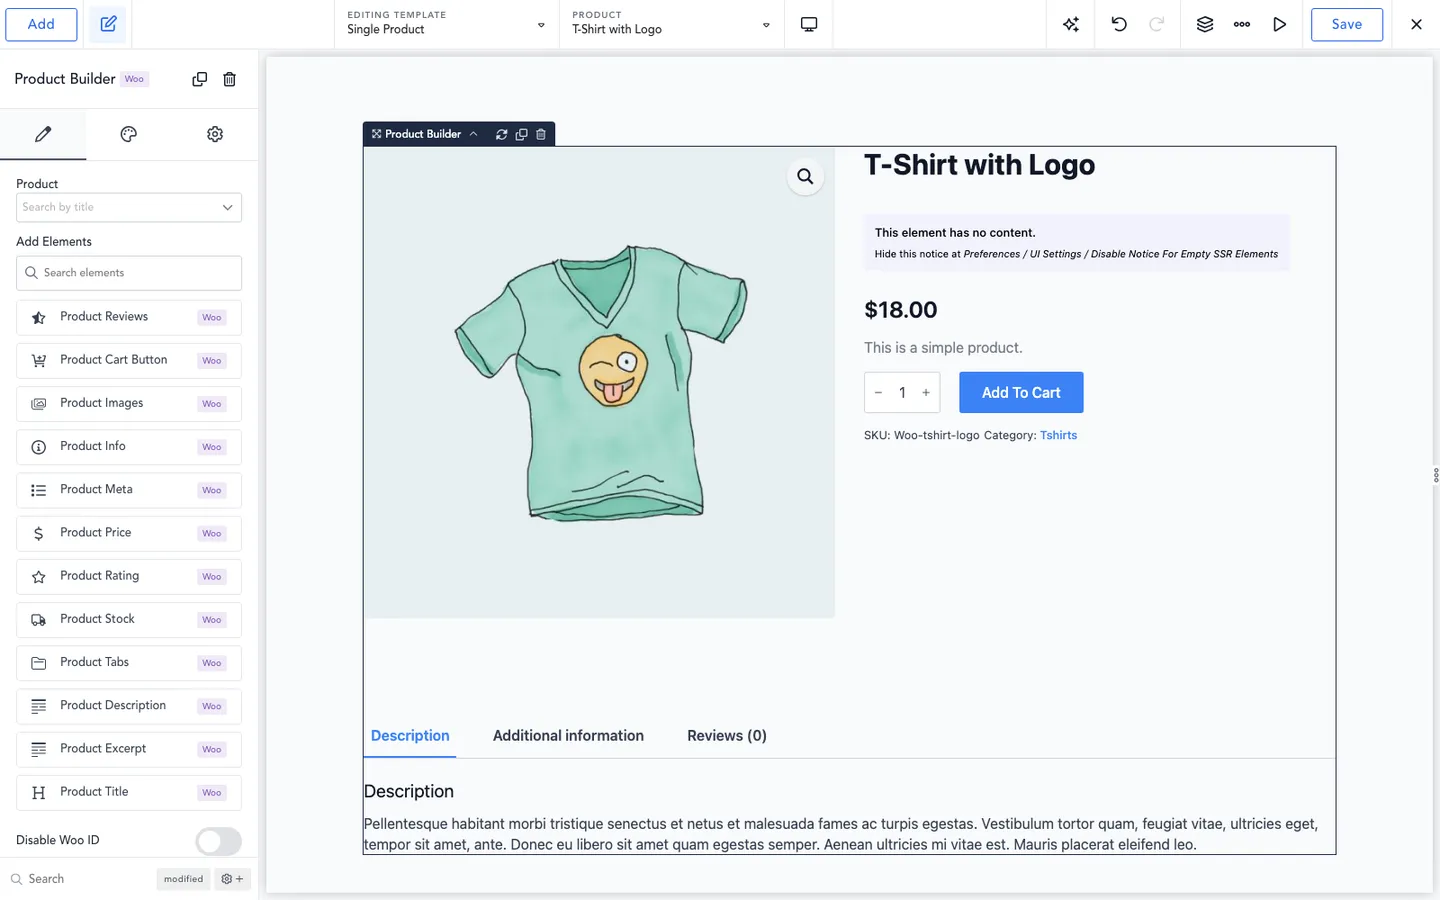Increase quantity with plus button
The image size is (1440, 900).
[x=926, y=393]
